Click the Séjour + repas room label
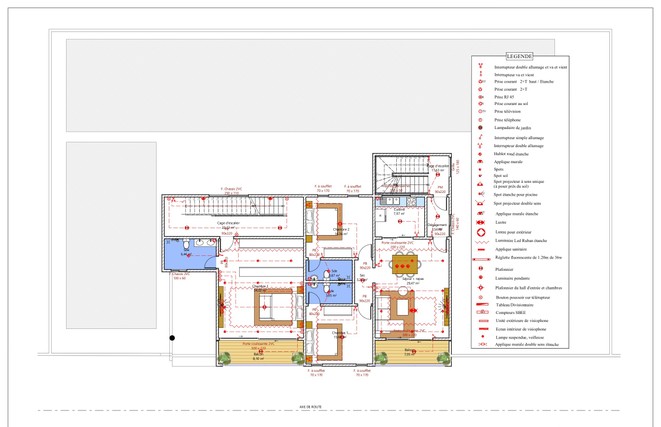Image resolution: width=661 pixels, height=427 pixels. [413, 279]
